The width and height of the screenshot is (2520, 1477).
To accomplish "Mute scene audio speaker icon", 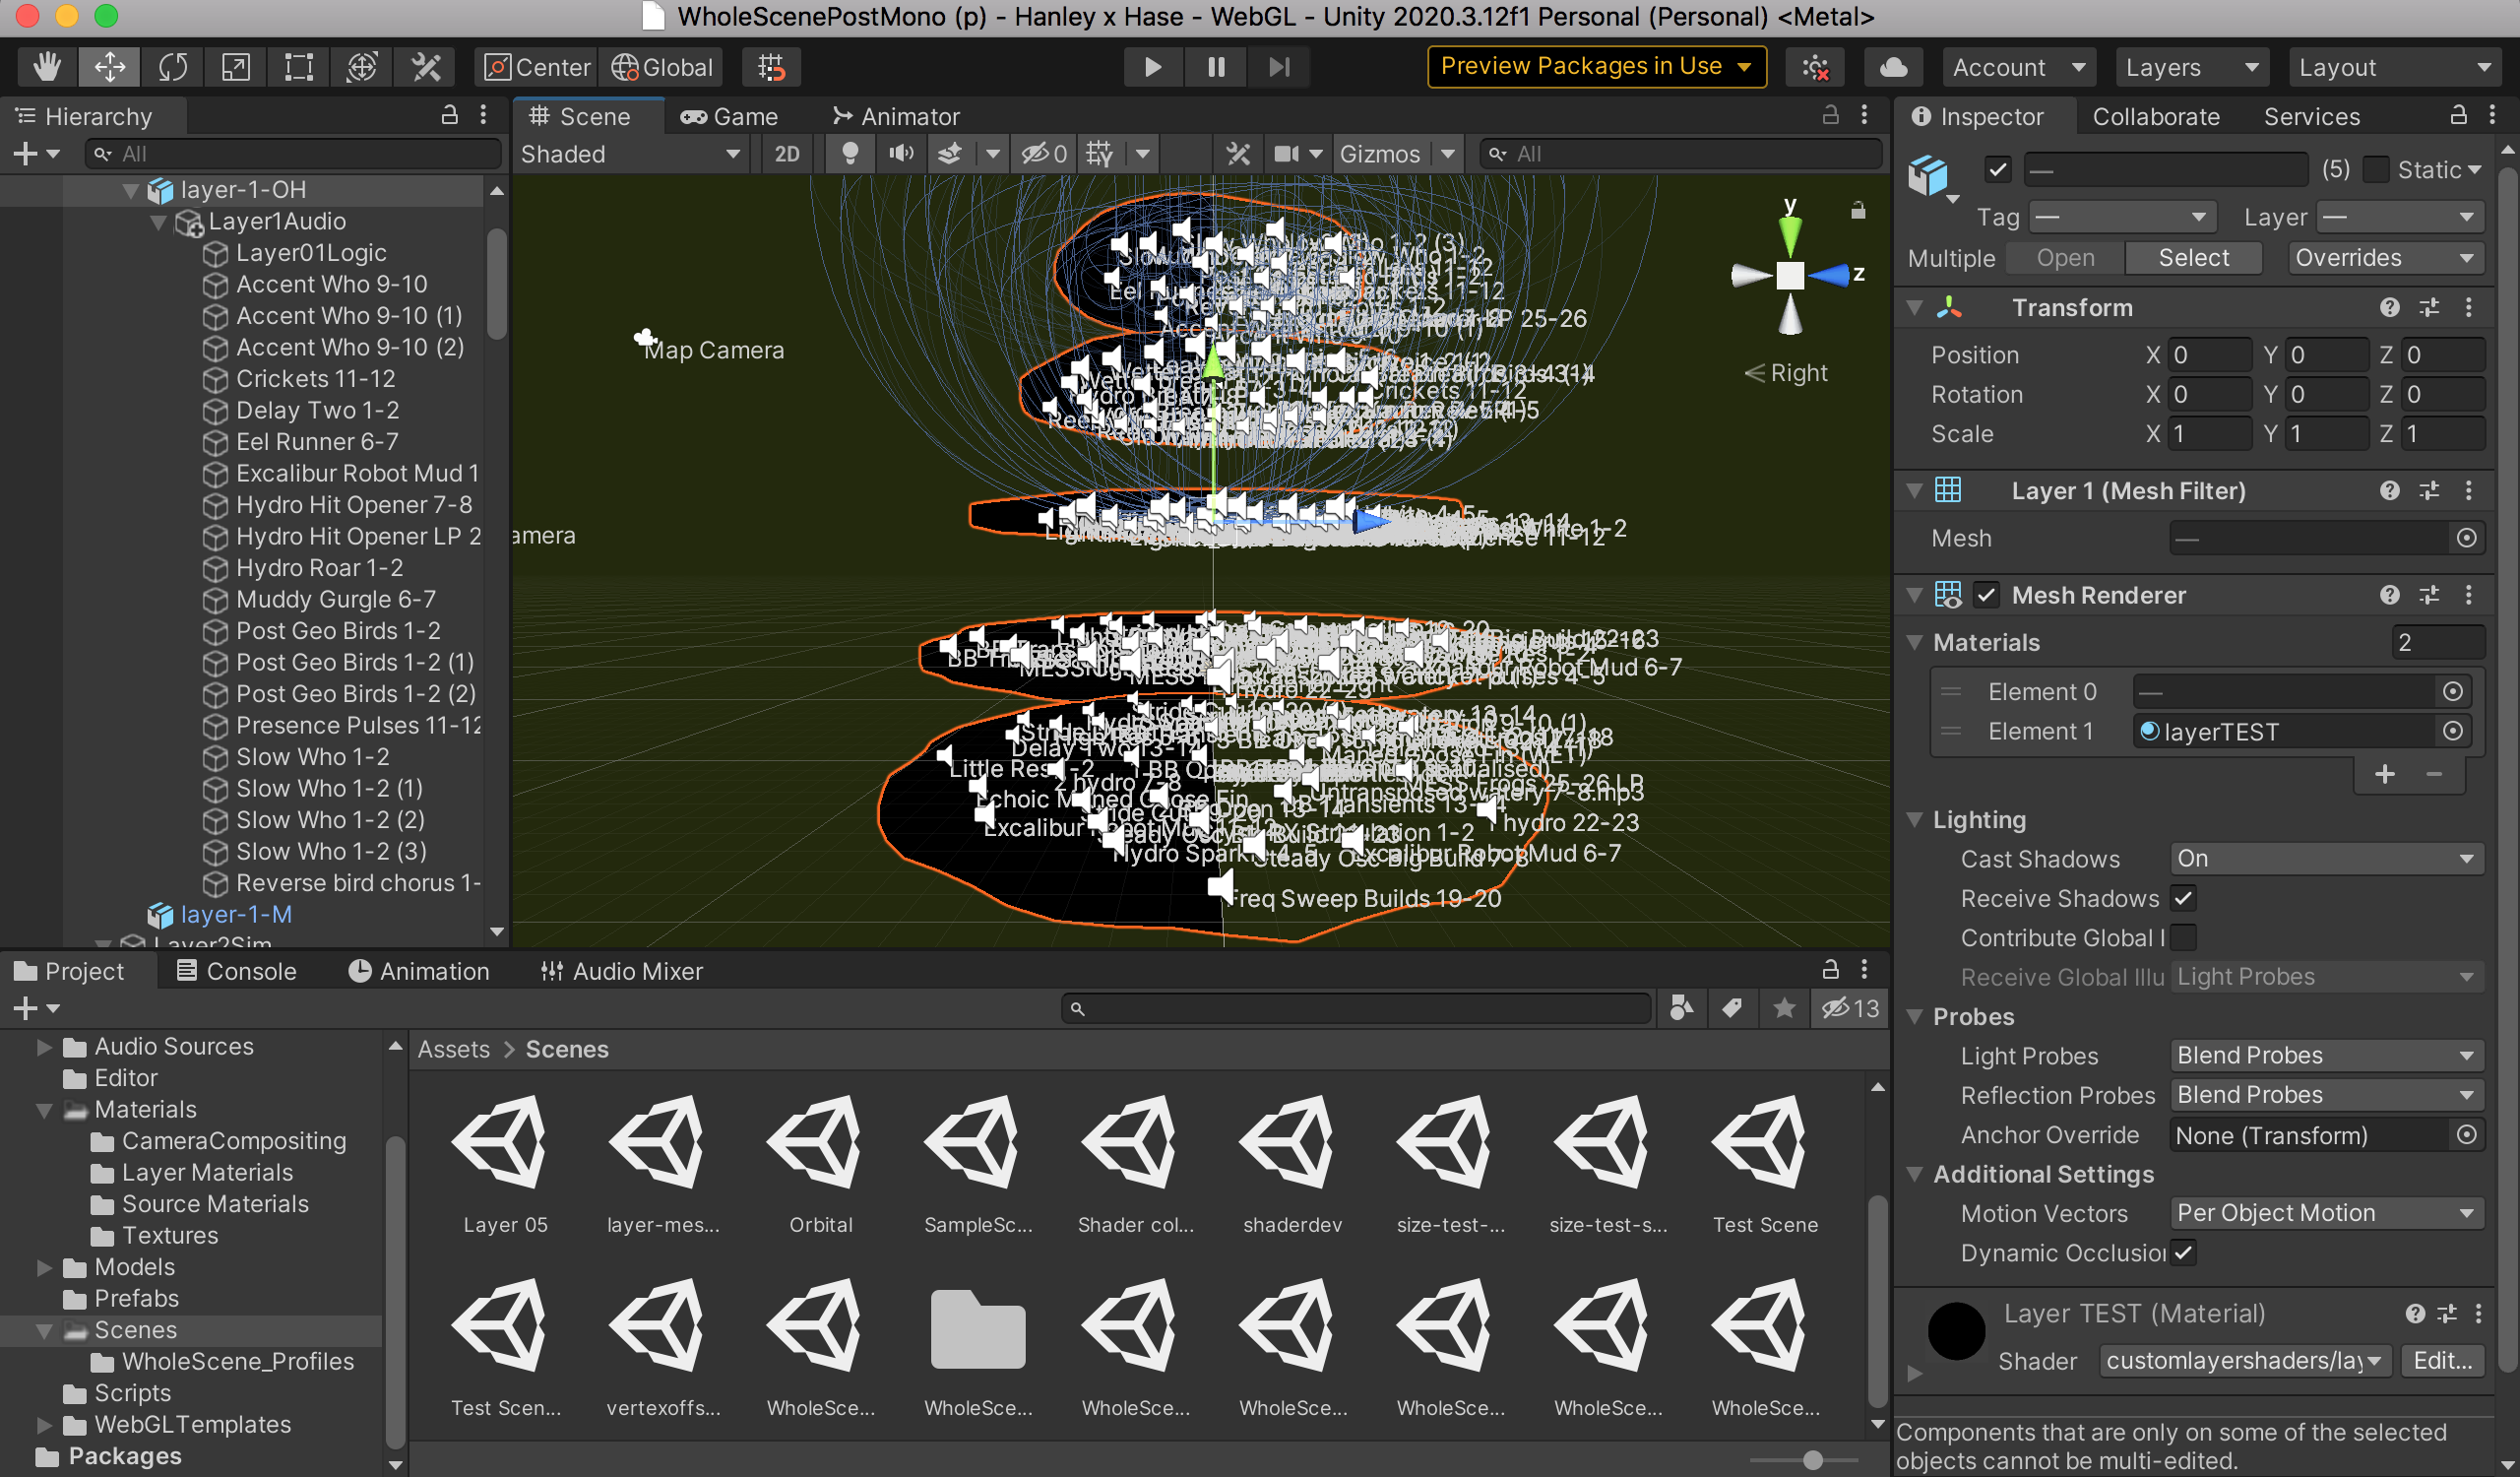I will point(901,154).
